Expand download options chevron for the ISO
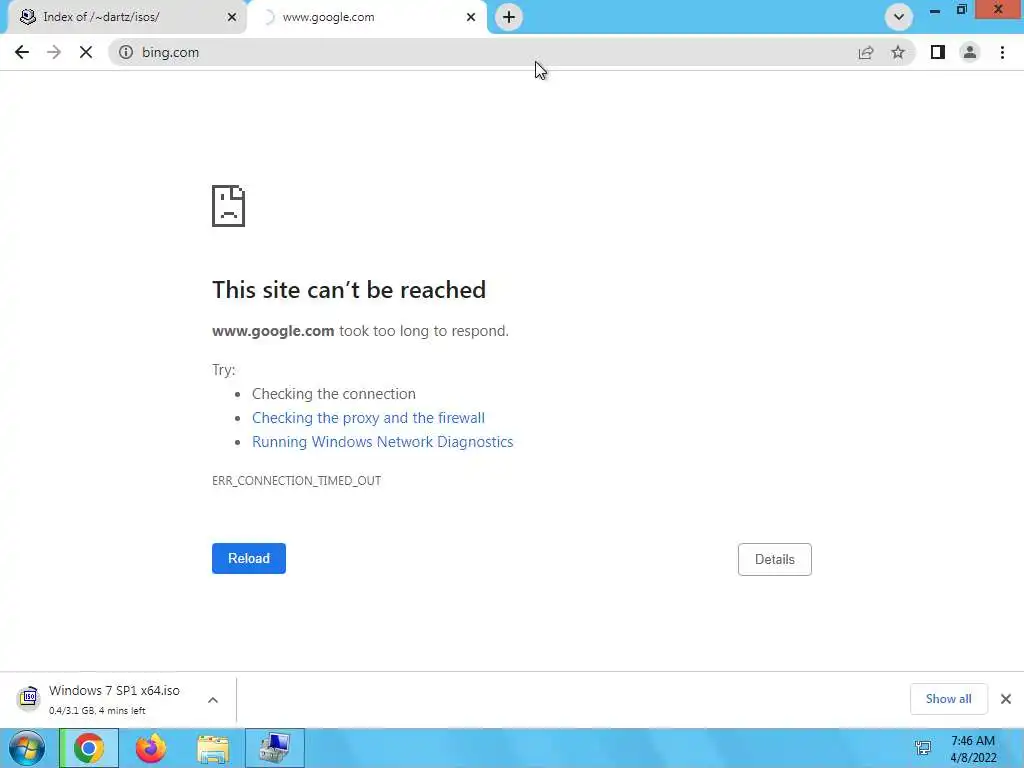1024x768 pixels. pyautogui.click(x=213, y=700)
